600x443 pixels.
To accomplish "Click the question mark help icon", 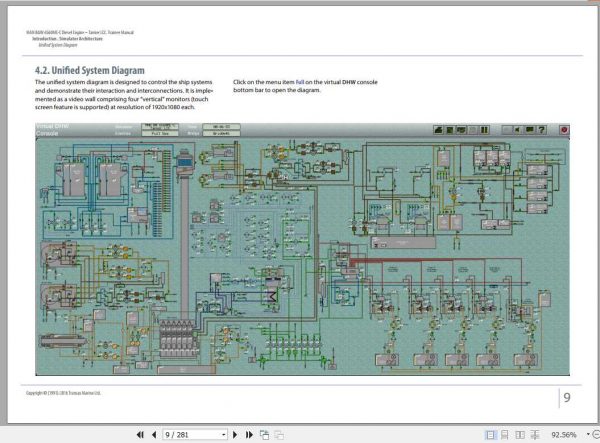I will pyautogui.click(x=541, y=130).
